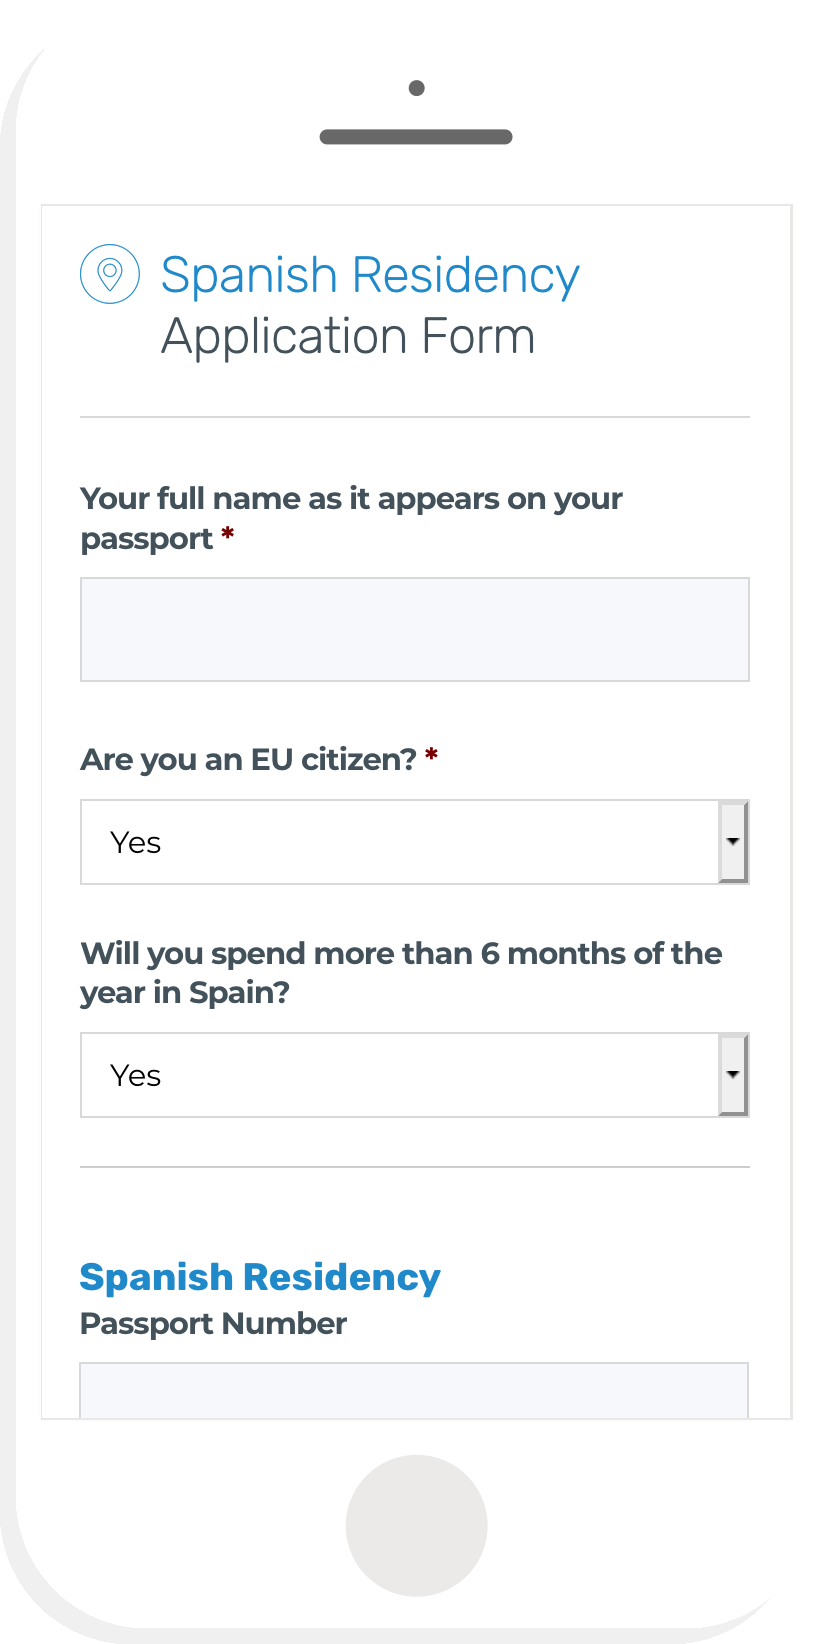Viewport: 818px width, 1644px height.
Task: Expand the 6 months in Spain dropdown arrow
Action: (733, 1075)
